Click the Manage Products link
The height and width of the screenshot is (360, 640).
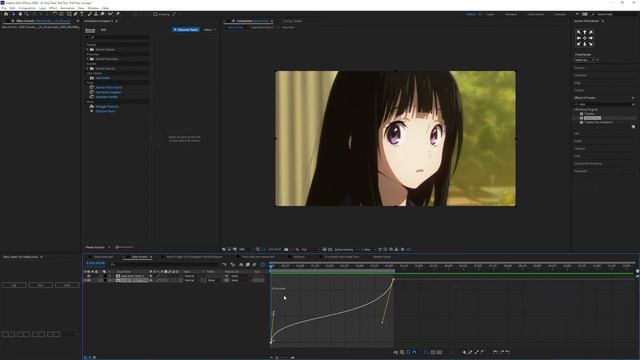[x=107, y=107]
